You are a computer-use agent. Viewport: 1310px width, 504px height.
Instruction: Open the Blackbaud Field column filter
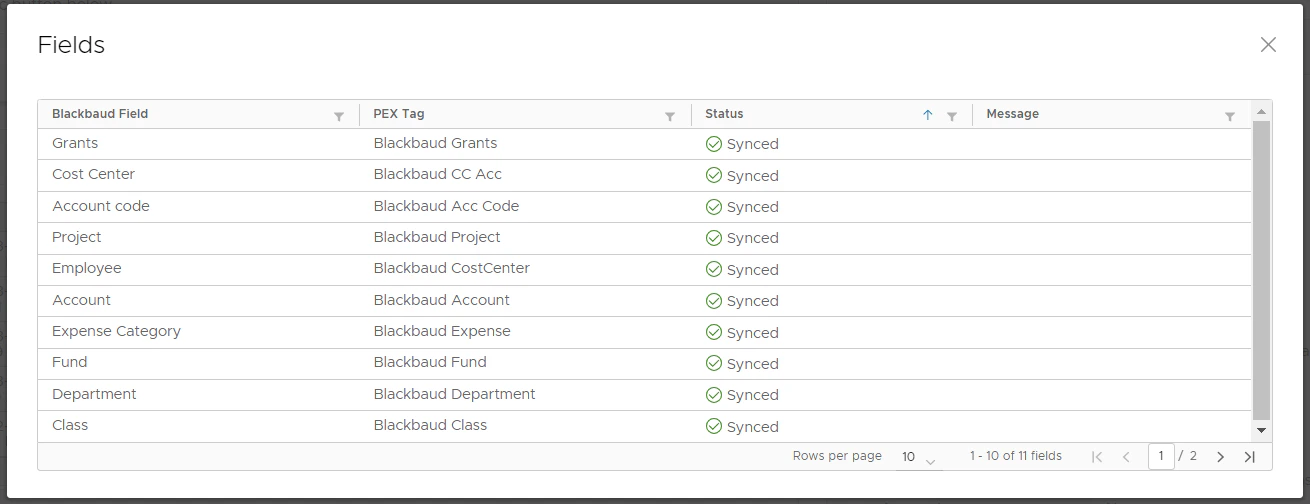(339, 116)
